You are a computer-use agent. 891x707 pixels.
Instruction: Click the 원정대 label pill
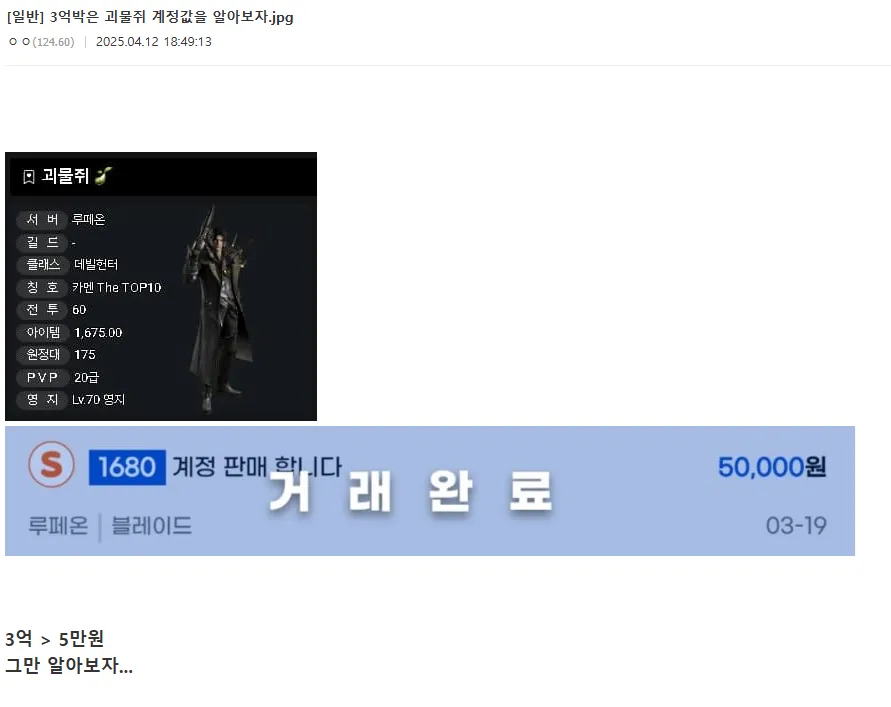[43, 355]
